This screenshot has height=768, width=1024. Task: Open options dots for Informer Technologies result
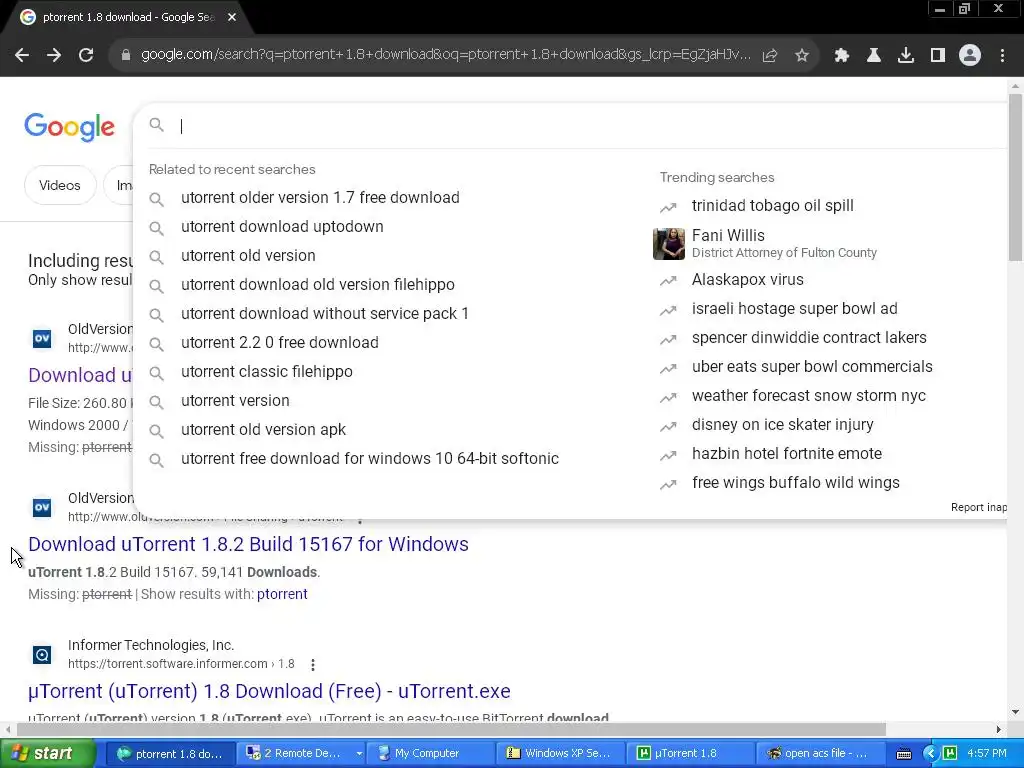coord(313,665)
